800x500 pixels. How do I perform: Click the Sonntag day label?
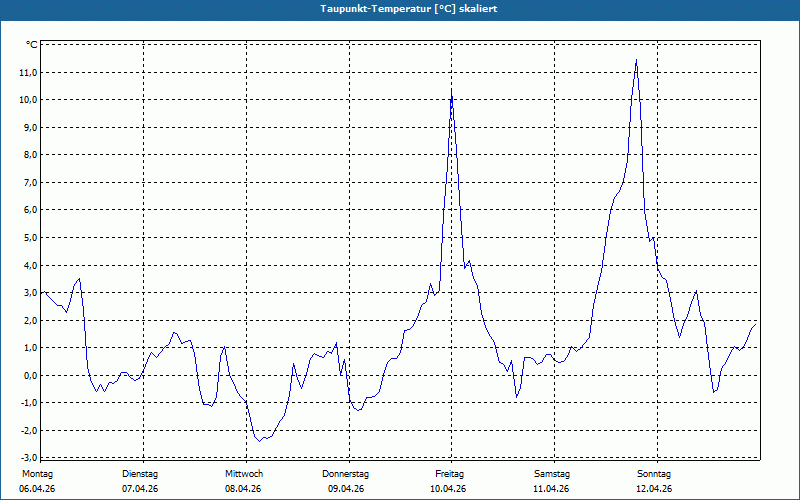pos(654,474)
